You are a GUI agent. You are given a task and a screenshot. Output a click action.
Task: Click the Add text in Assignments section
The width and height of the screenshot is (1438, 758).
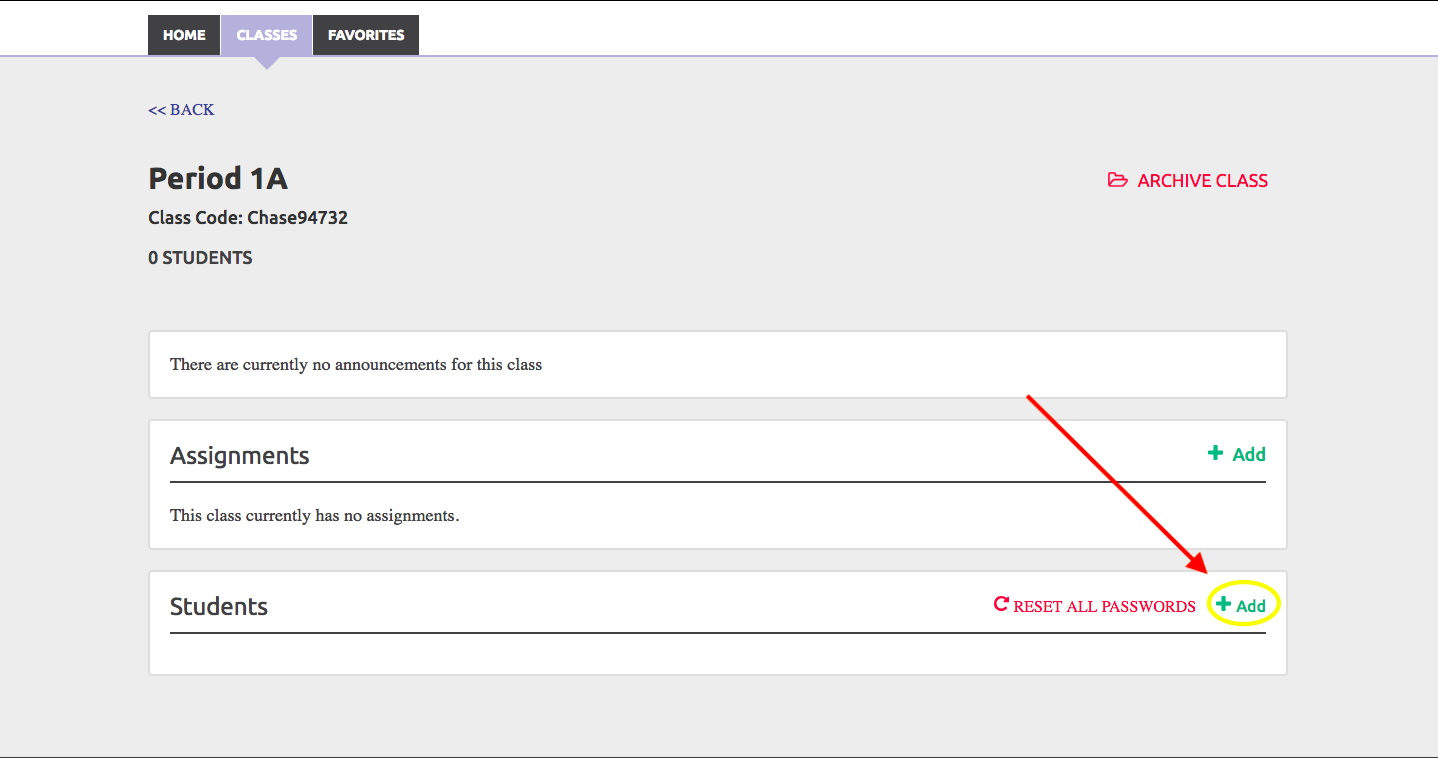point(1249,455)
